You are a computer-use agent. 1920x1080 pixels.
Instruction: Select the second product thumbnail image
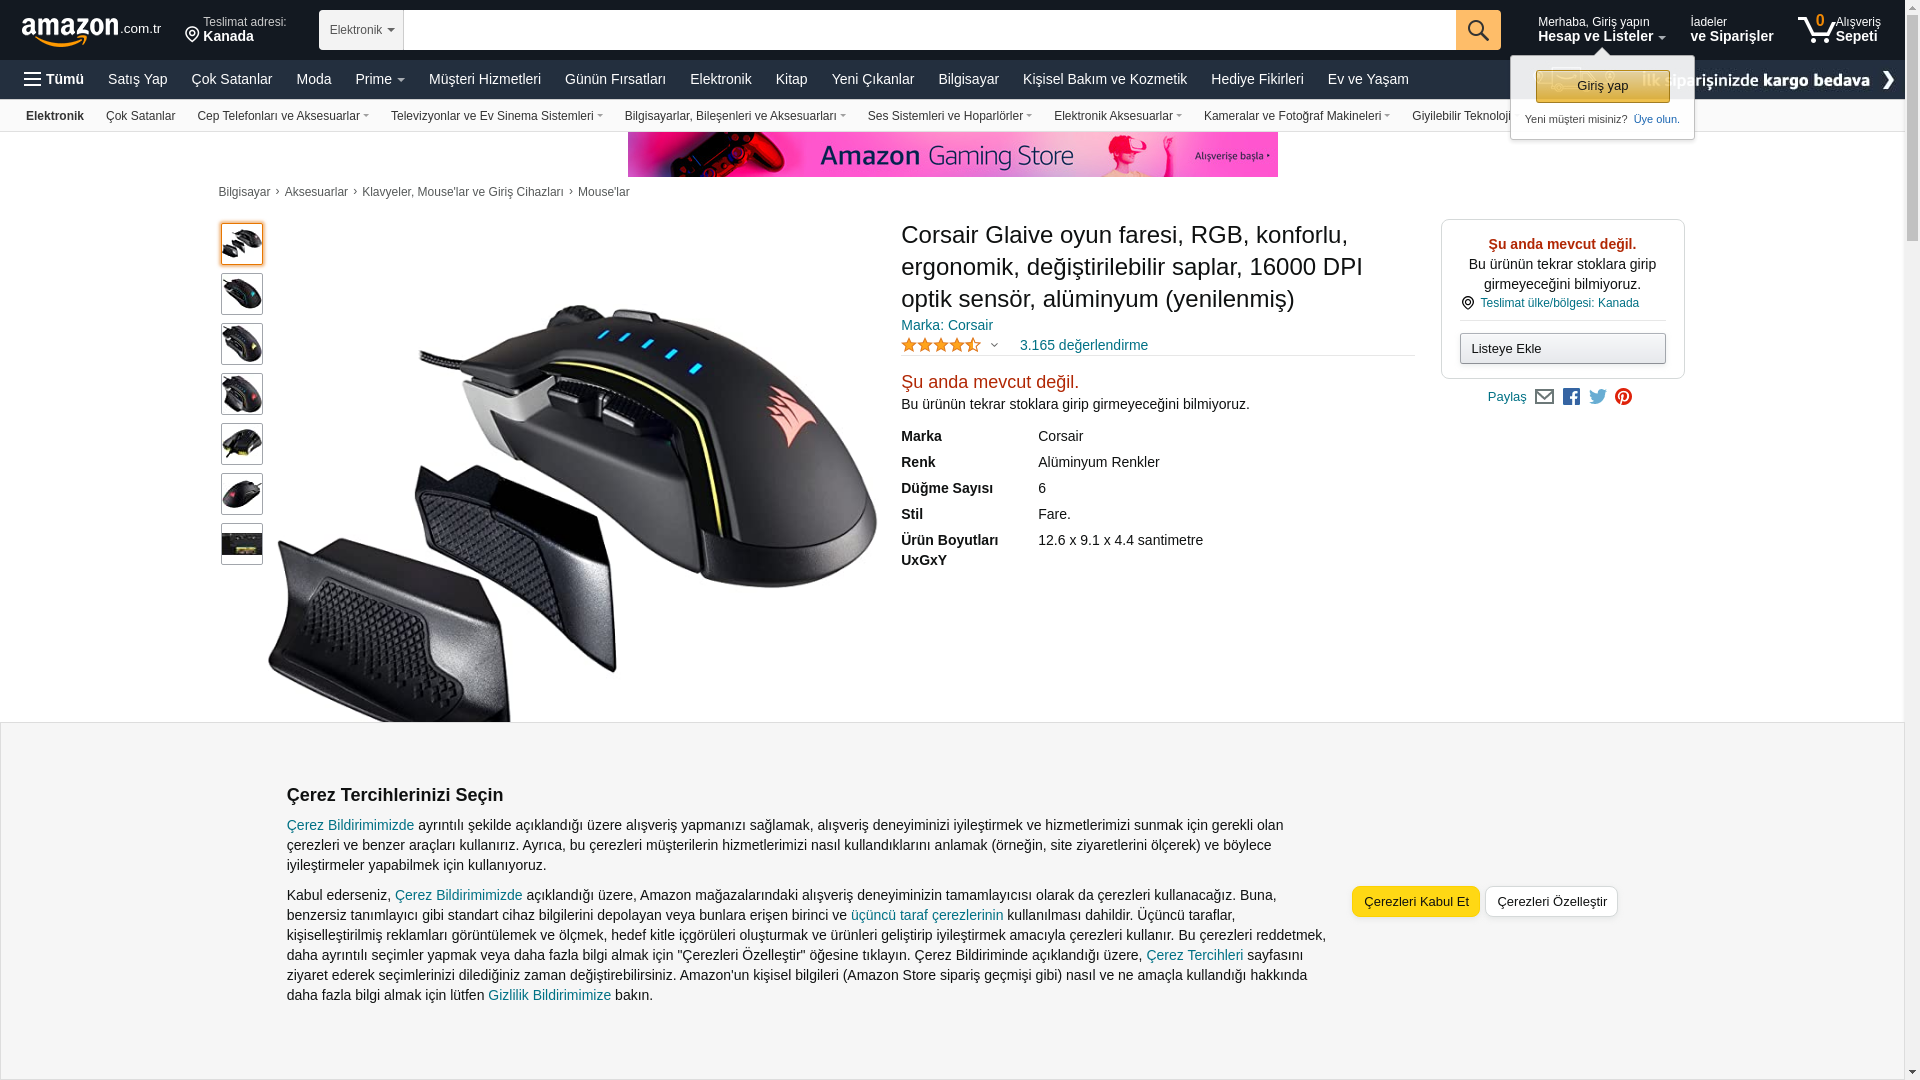(x=242, y=294)
